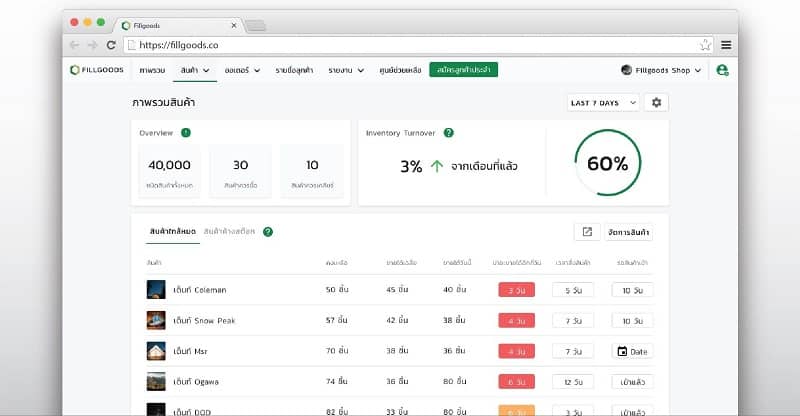Click the 60% circular progress indicator
Image resolution: width=800 pixels, height=416 pixels.
pos(607,163)
